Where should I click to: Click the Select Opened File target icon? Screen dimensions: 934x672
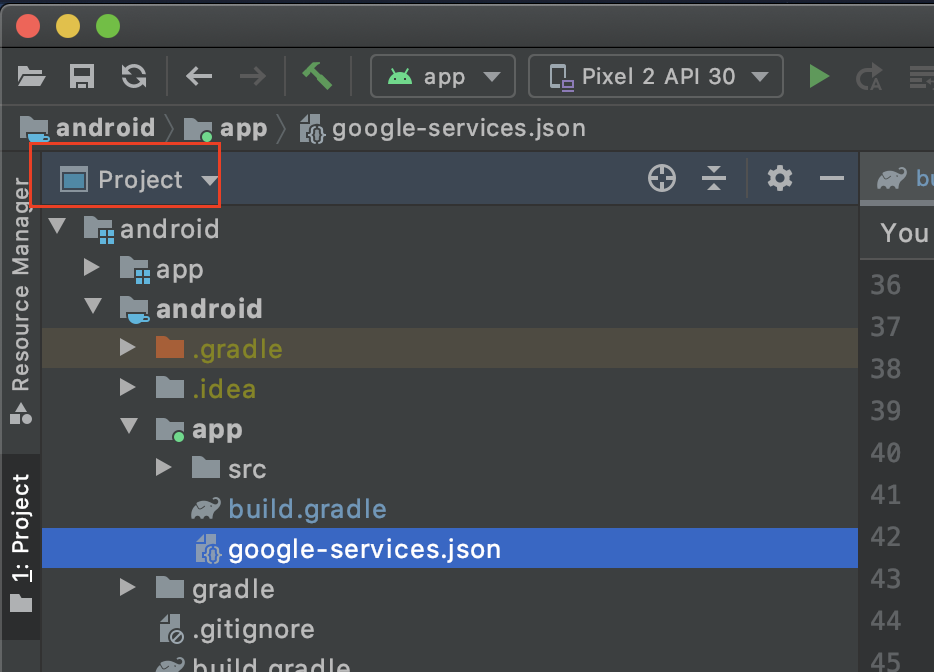click(662, 178)
